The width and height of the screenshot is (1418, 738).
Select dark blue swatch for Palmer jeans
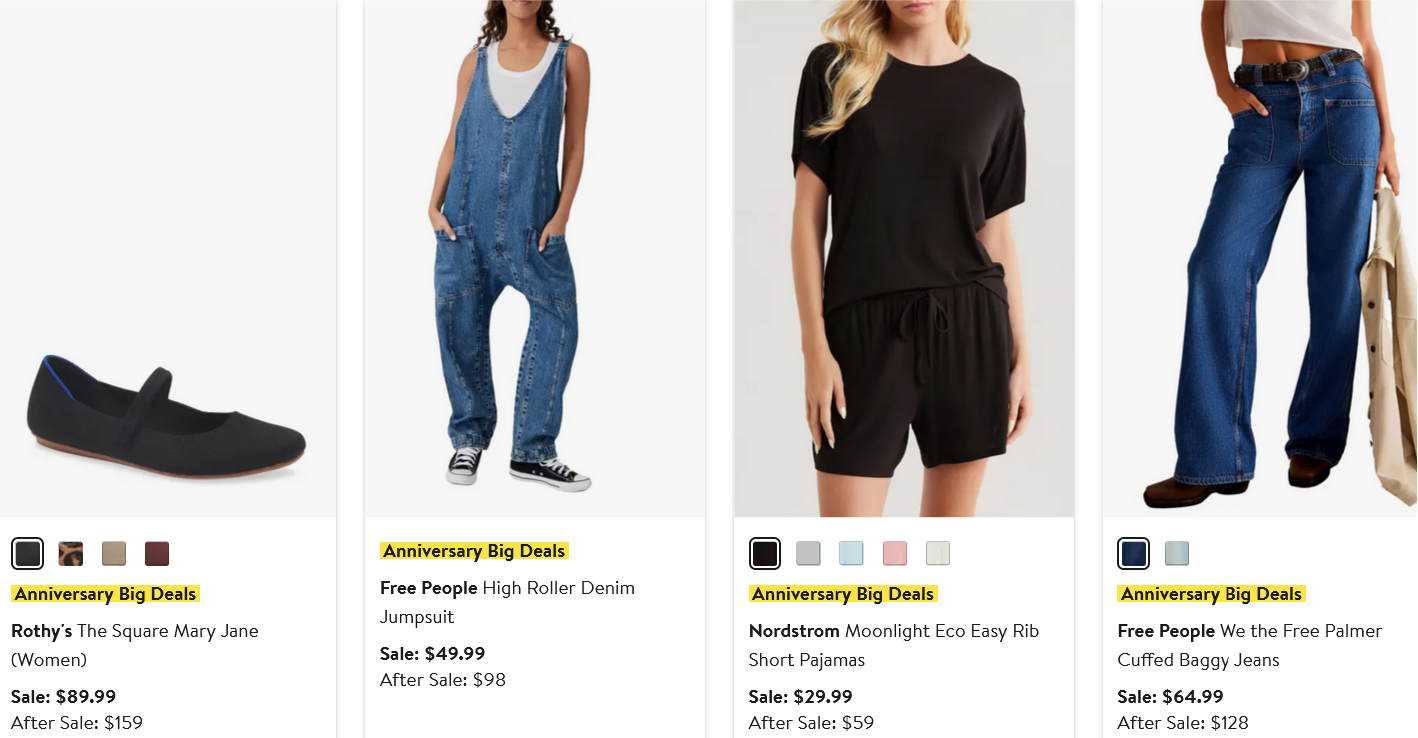click(x=1134, y=553)
